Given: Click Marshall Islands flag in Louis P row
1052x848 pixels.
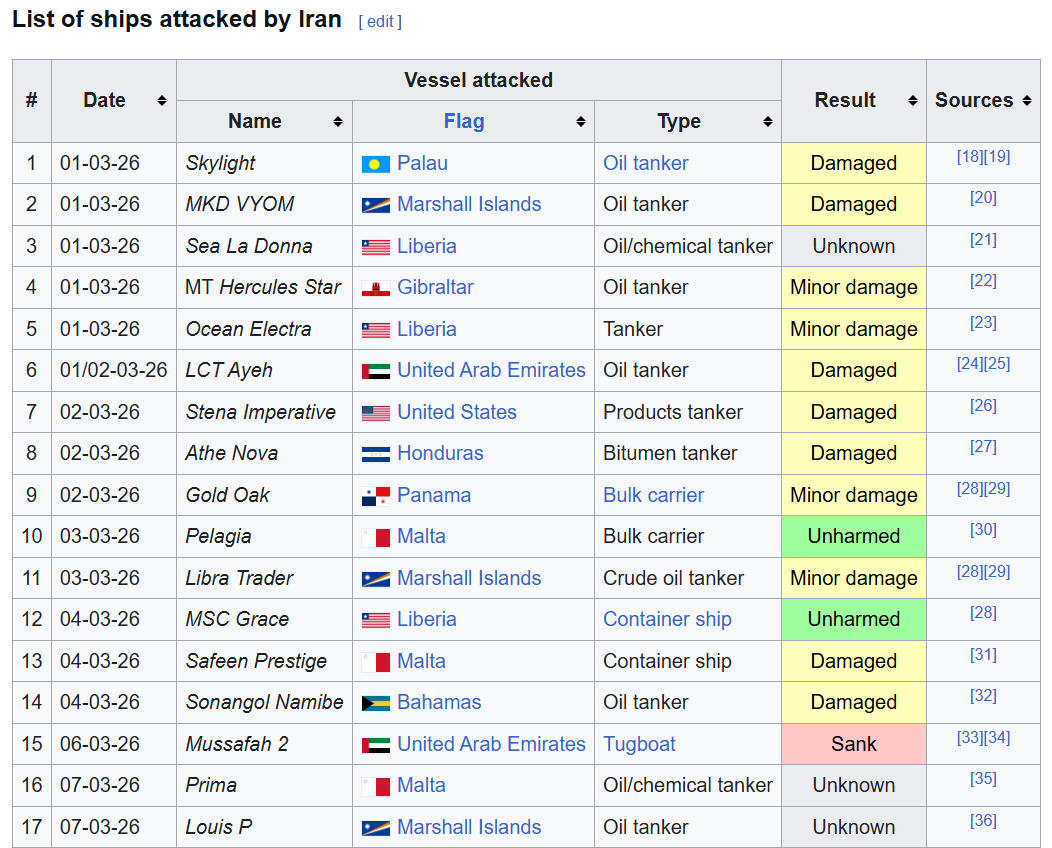Looking at the screenshot, I should (x=376, y=828).
